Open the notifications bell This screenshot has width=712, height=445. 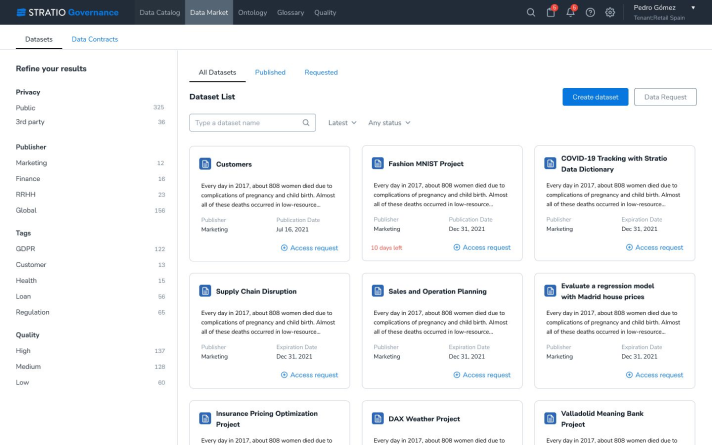click(570, 12)
